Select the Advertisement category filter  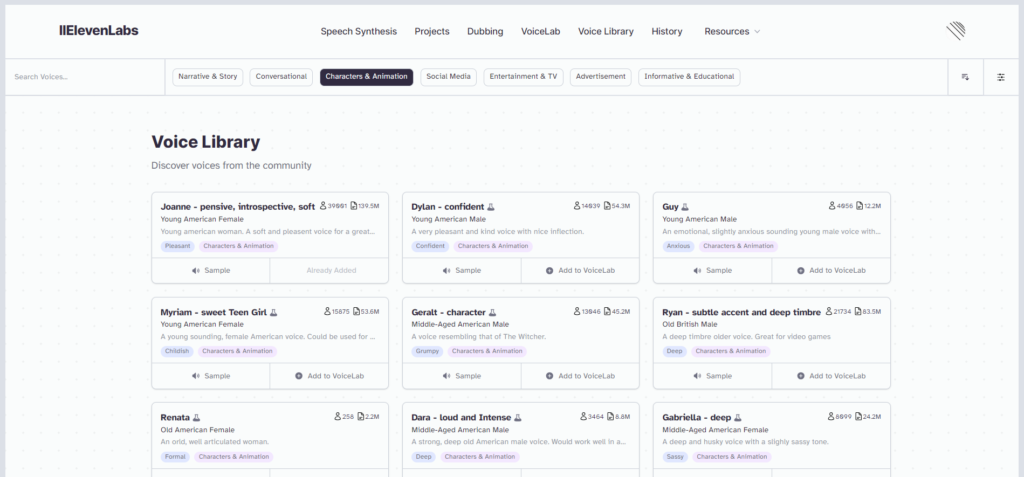(x=601, y=77)
